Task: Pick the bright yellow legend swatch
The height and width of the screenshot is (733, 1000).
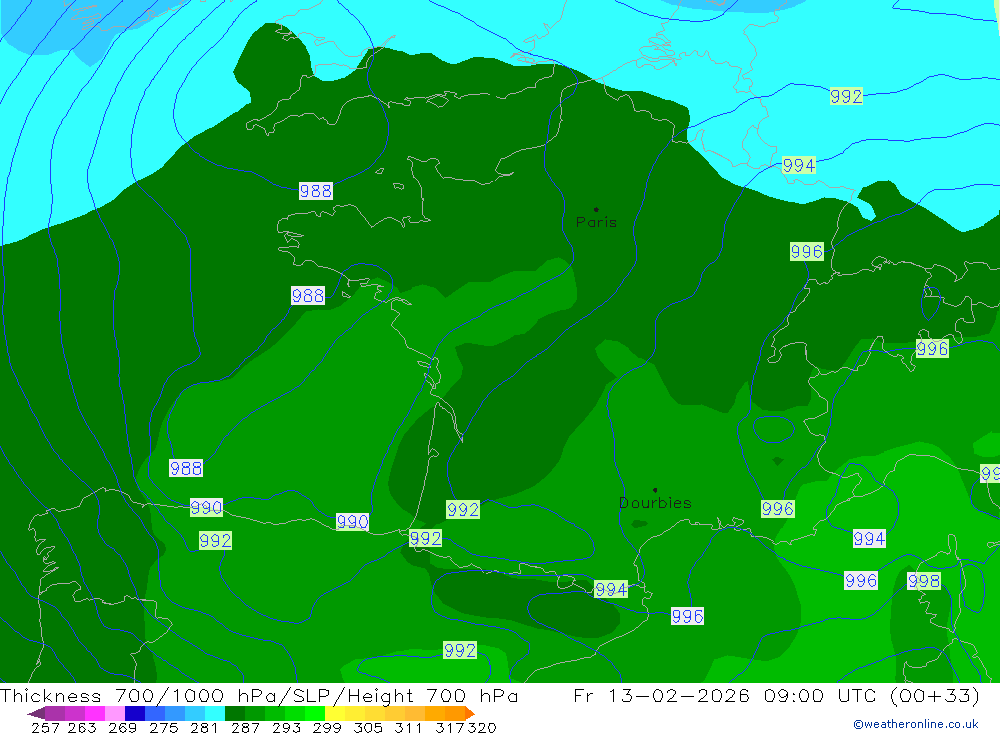Action: coord(335,713)
